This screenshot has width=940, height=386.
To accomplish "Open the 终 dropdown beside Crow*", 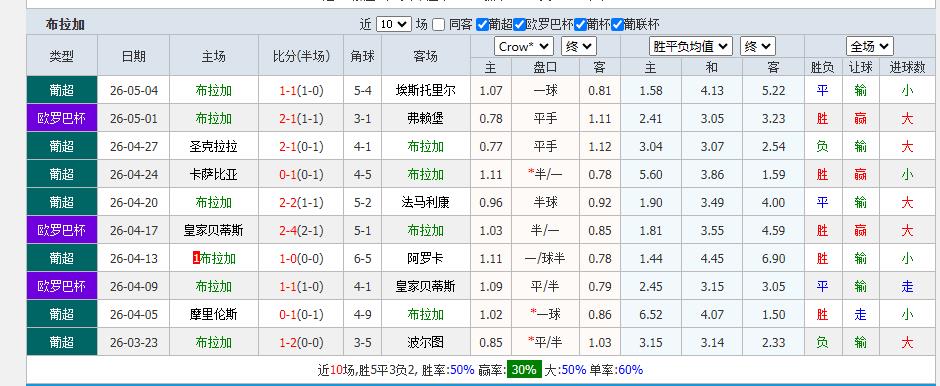I will point(579,46).
